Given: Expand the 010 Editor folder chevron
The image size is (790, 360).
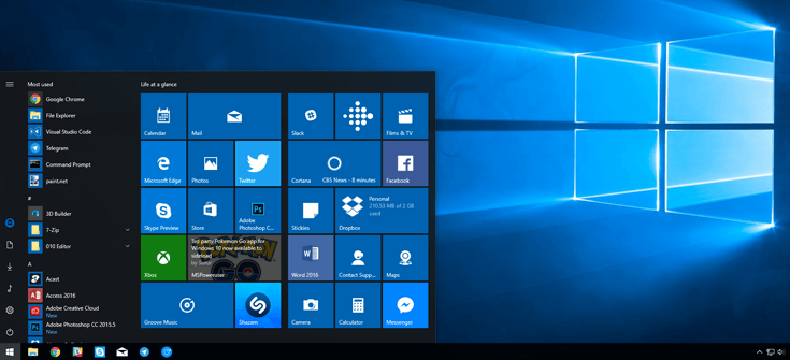Looking at the screenshot, I should (127, 246).
